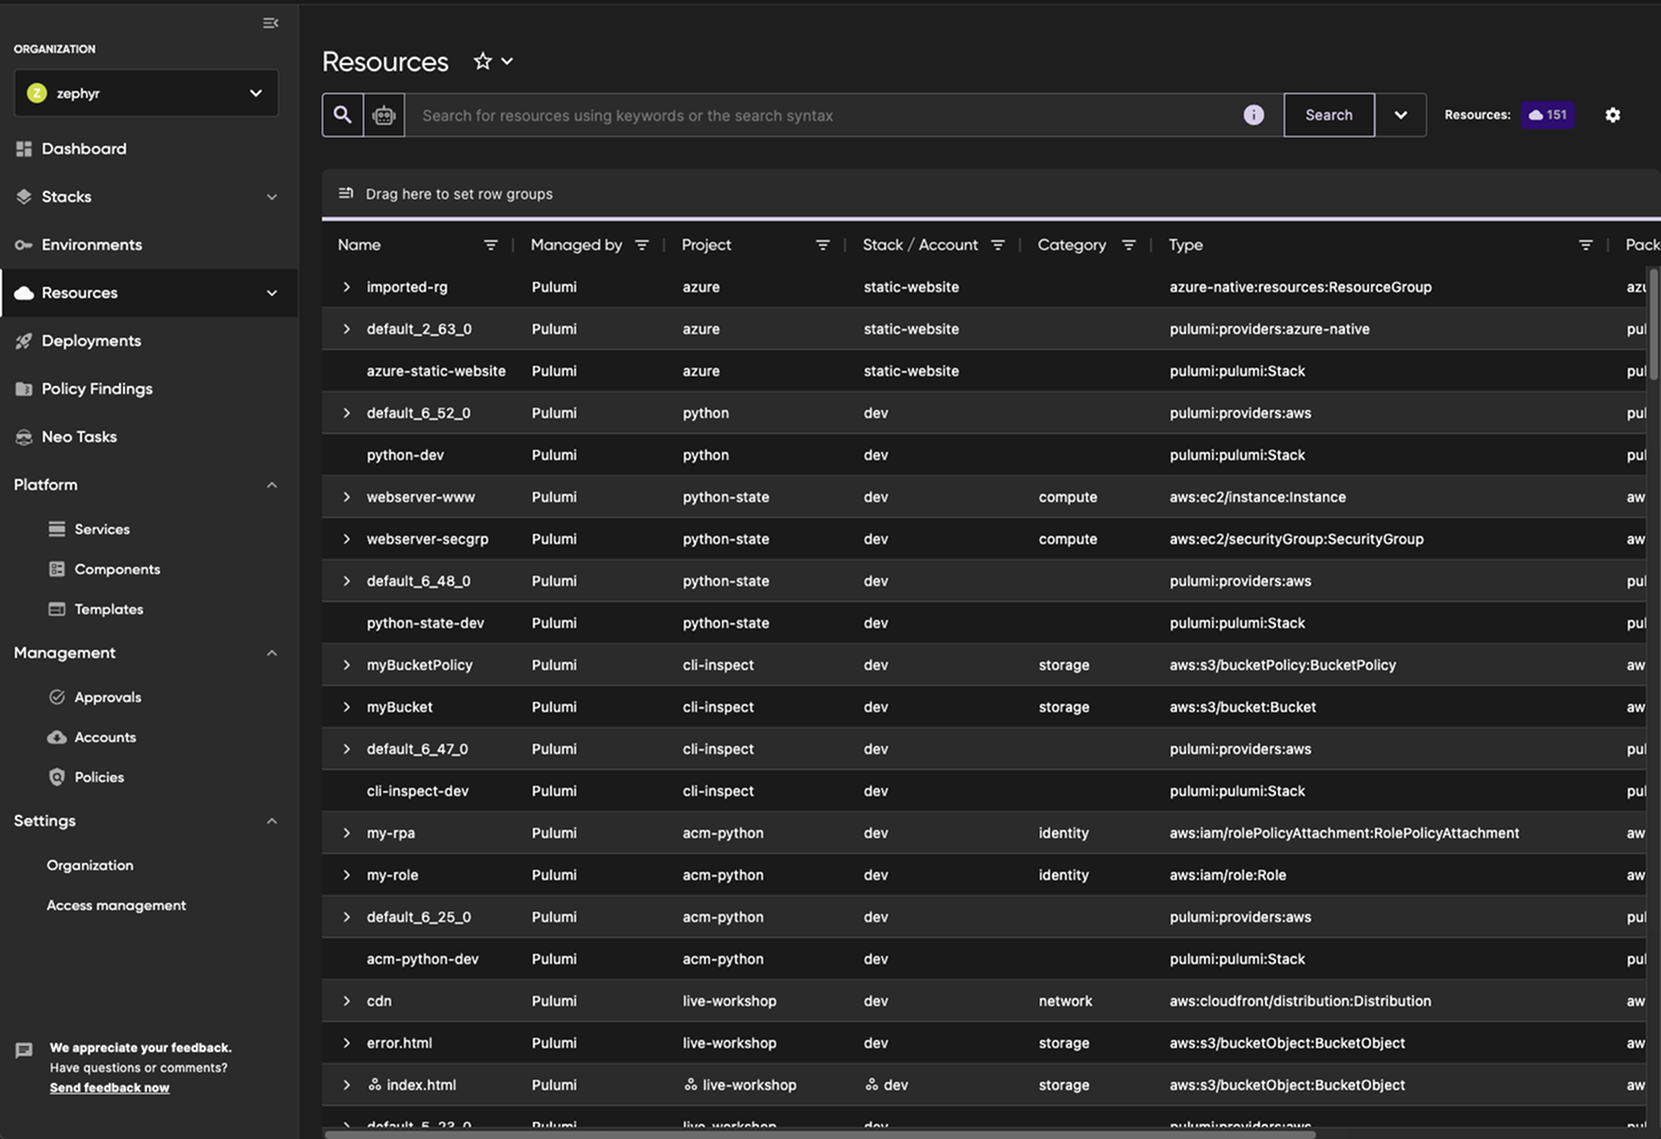Open the Managed by column filter icon
This screenshot has height=1139, width=1661.
pos(641,245)
